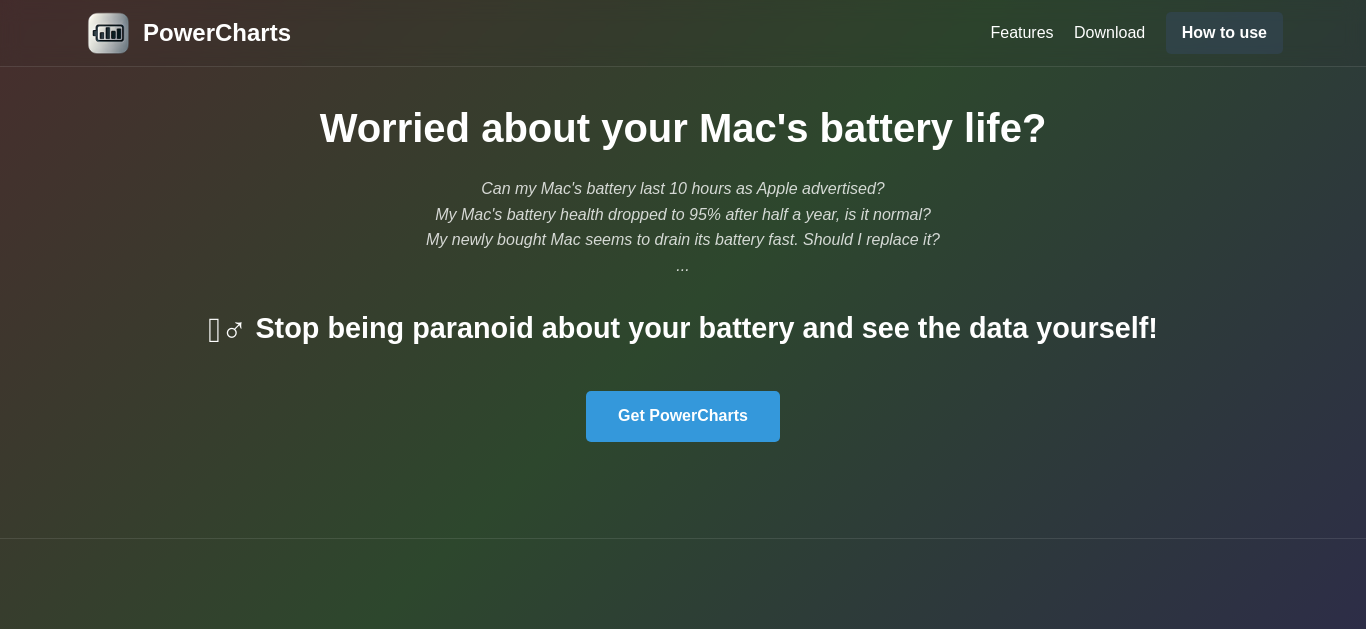Click the PowerCharts brand name text
The height and width of the screenshot is (629, 1366).
click(x=217, y=33)
